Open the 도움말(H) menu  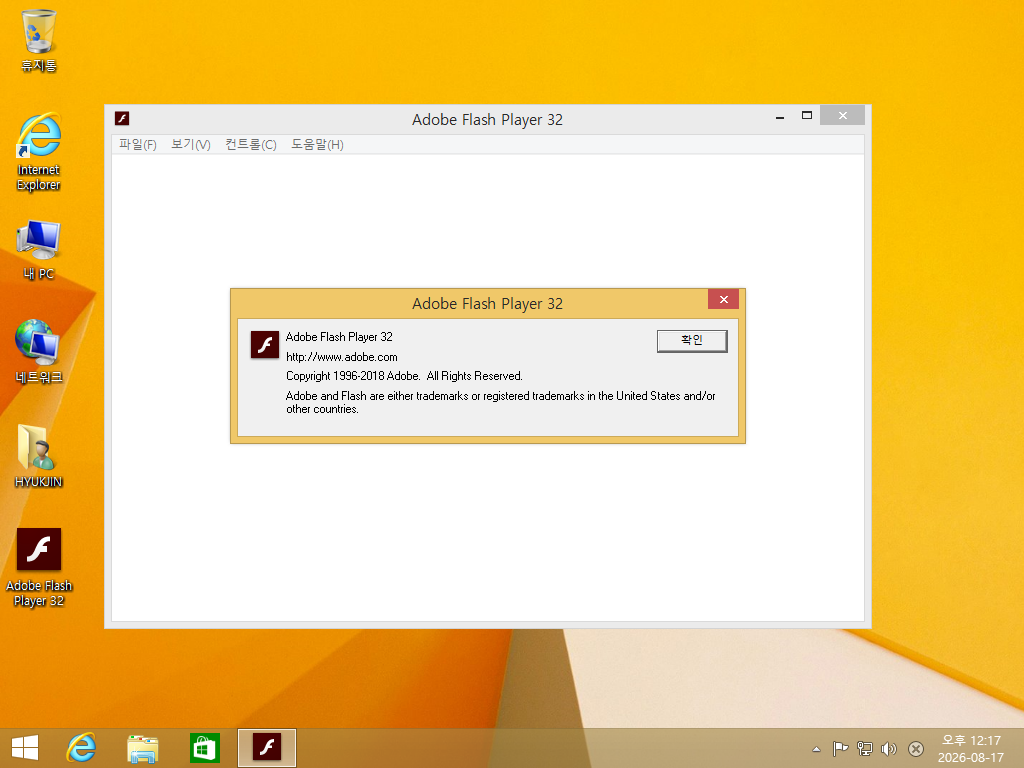coord(317,144)
